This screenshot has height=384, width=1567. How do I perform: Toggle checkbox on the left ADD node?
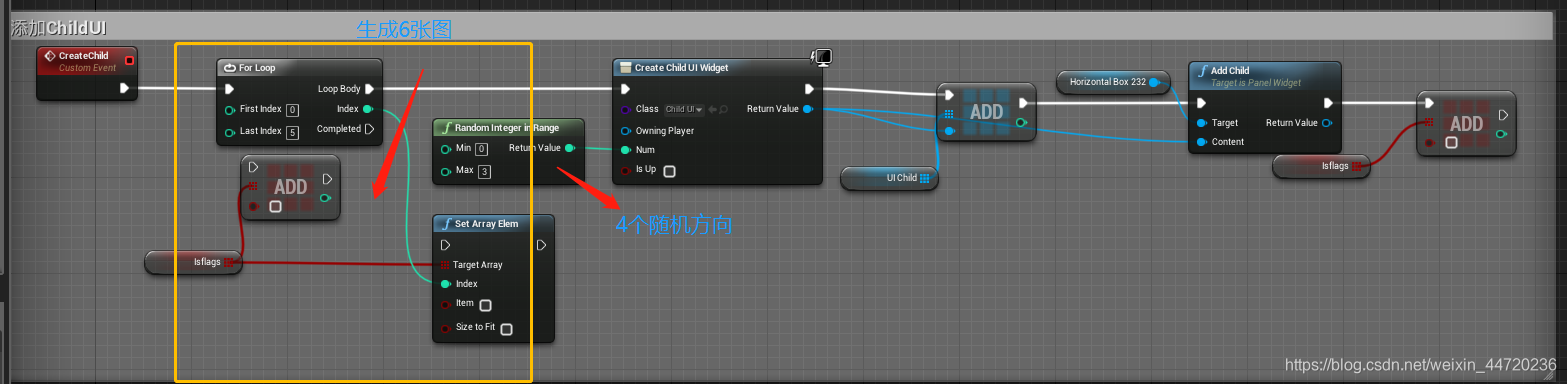point(275,207)
